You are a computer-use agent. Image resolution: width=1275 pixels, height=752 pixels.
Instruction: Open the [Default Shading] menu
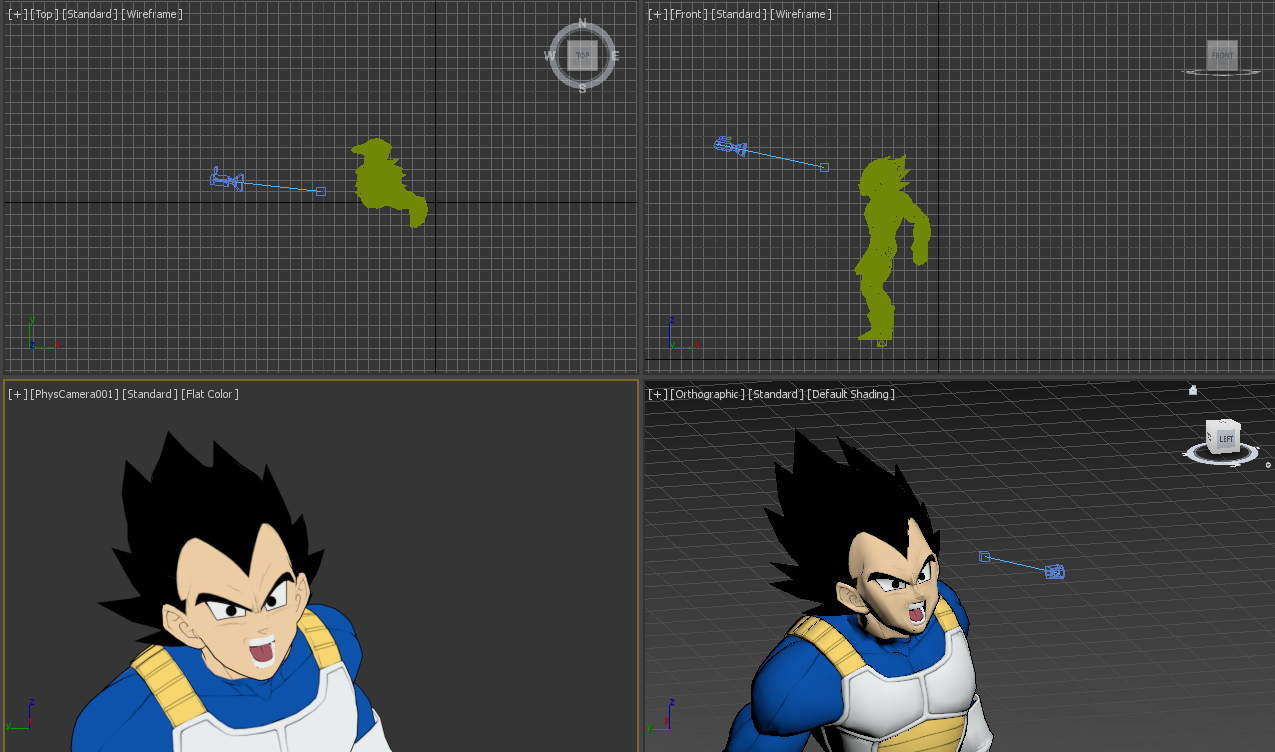(851, 394)
